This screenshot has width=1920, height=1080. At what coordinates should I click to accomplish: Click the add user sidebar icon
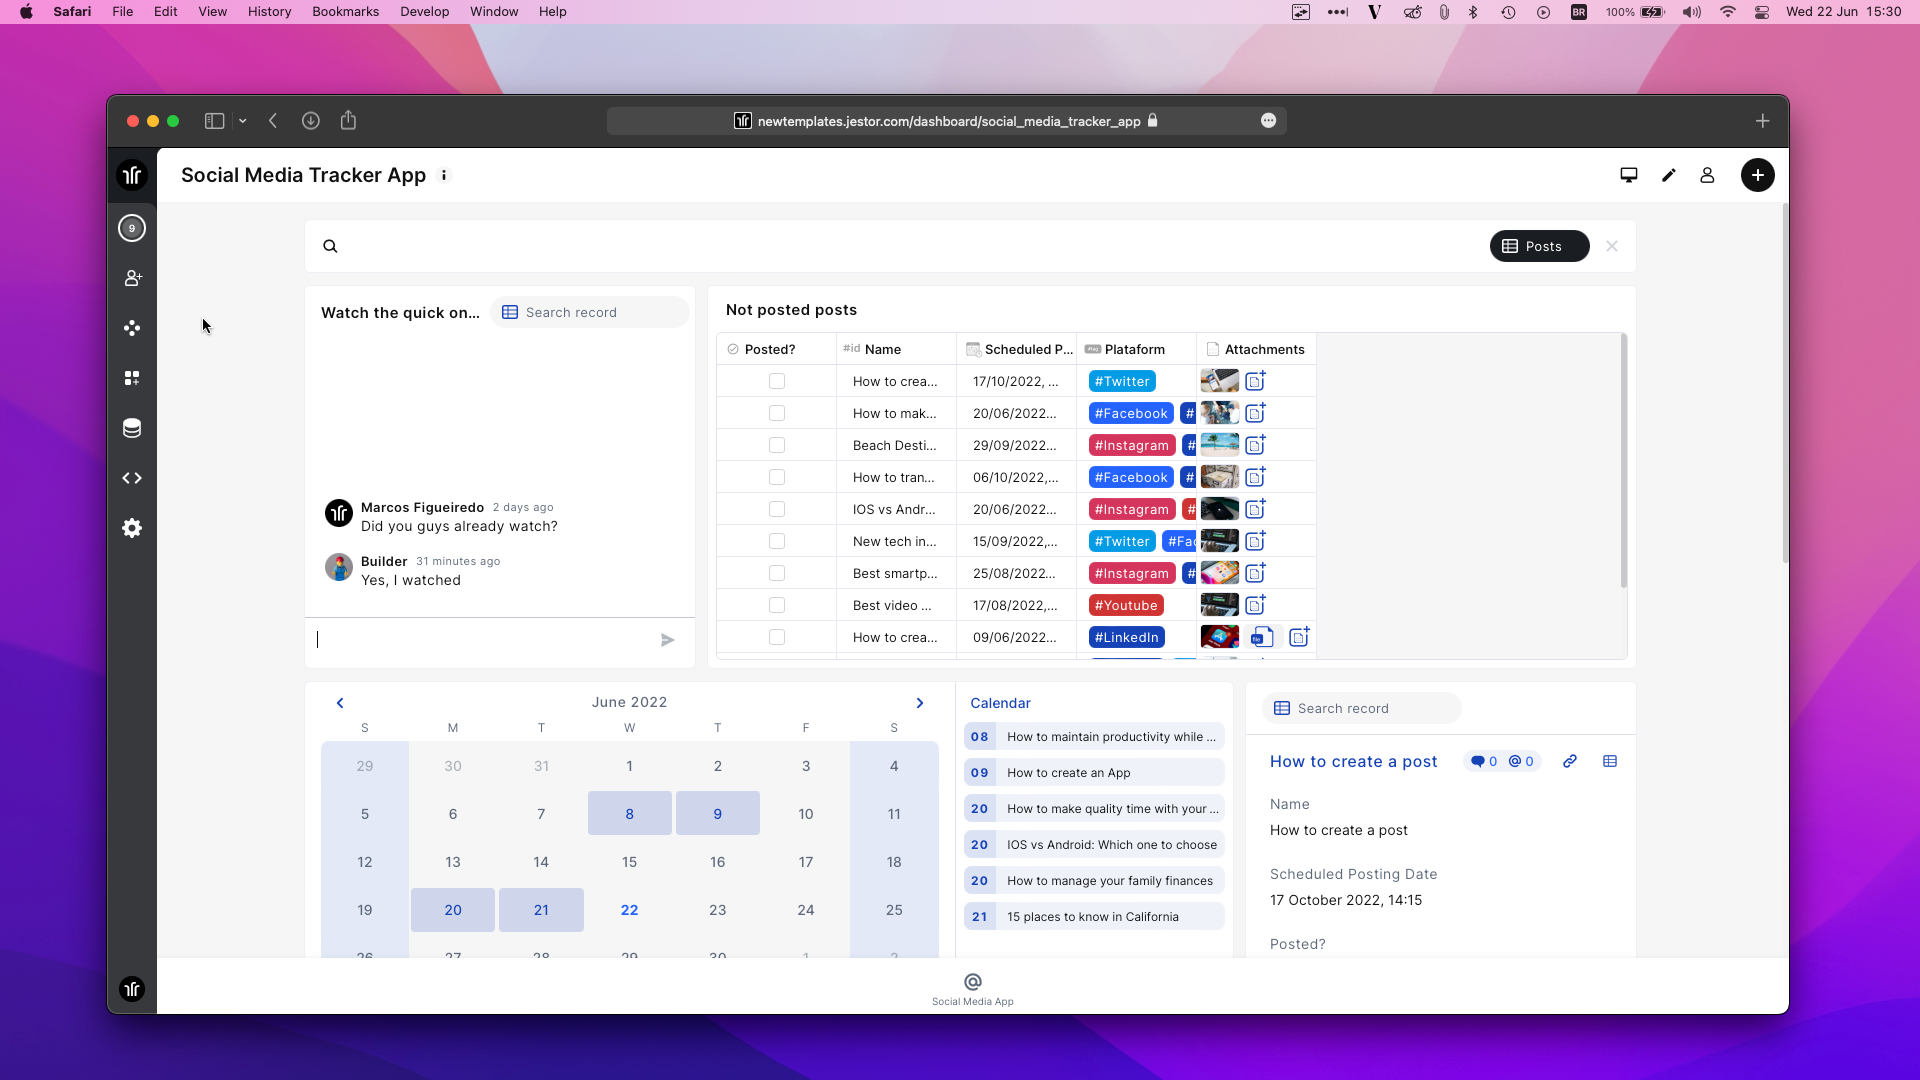tap(132, 278)
